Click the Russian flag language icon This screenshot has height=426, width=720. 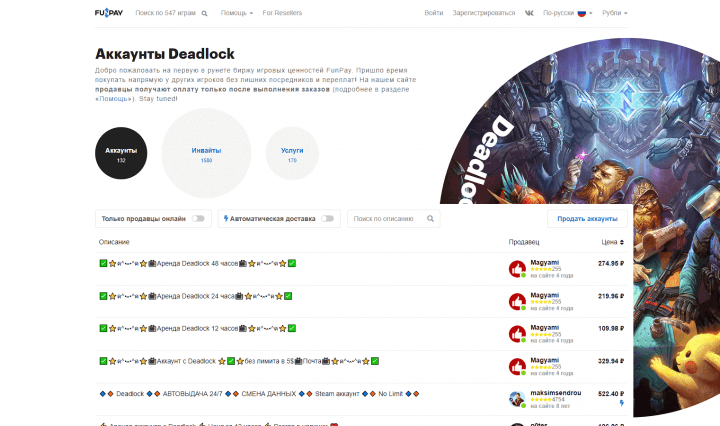tap(582, 13)
